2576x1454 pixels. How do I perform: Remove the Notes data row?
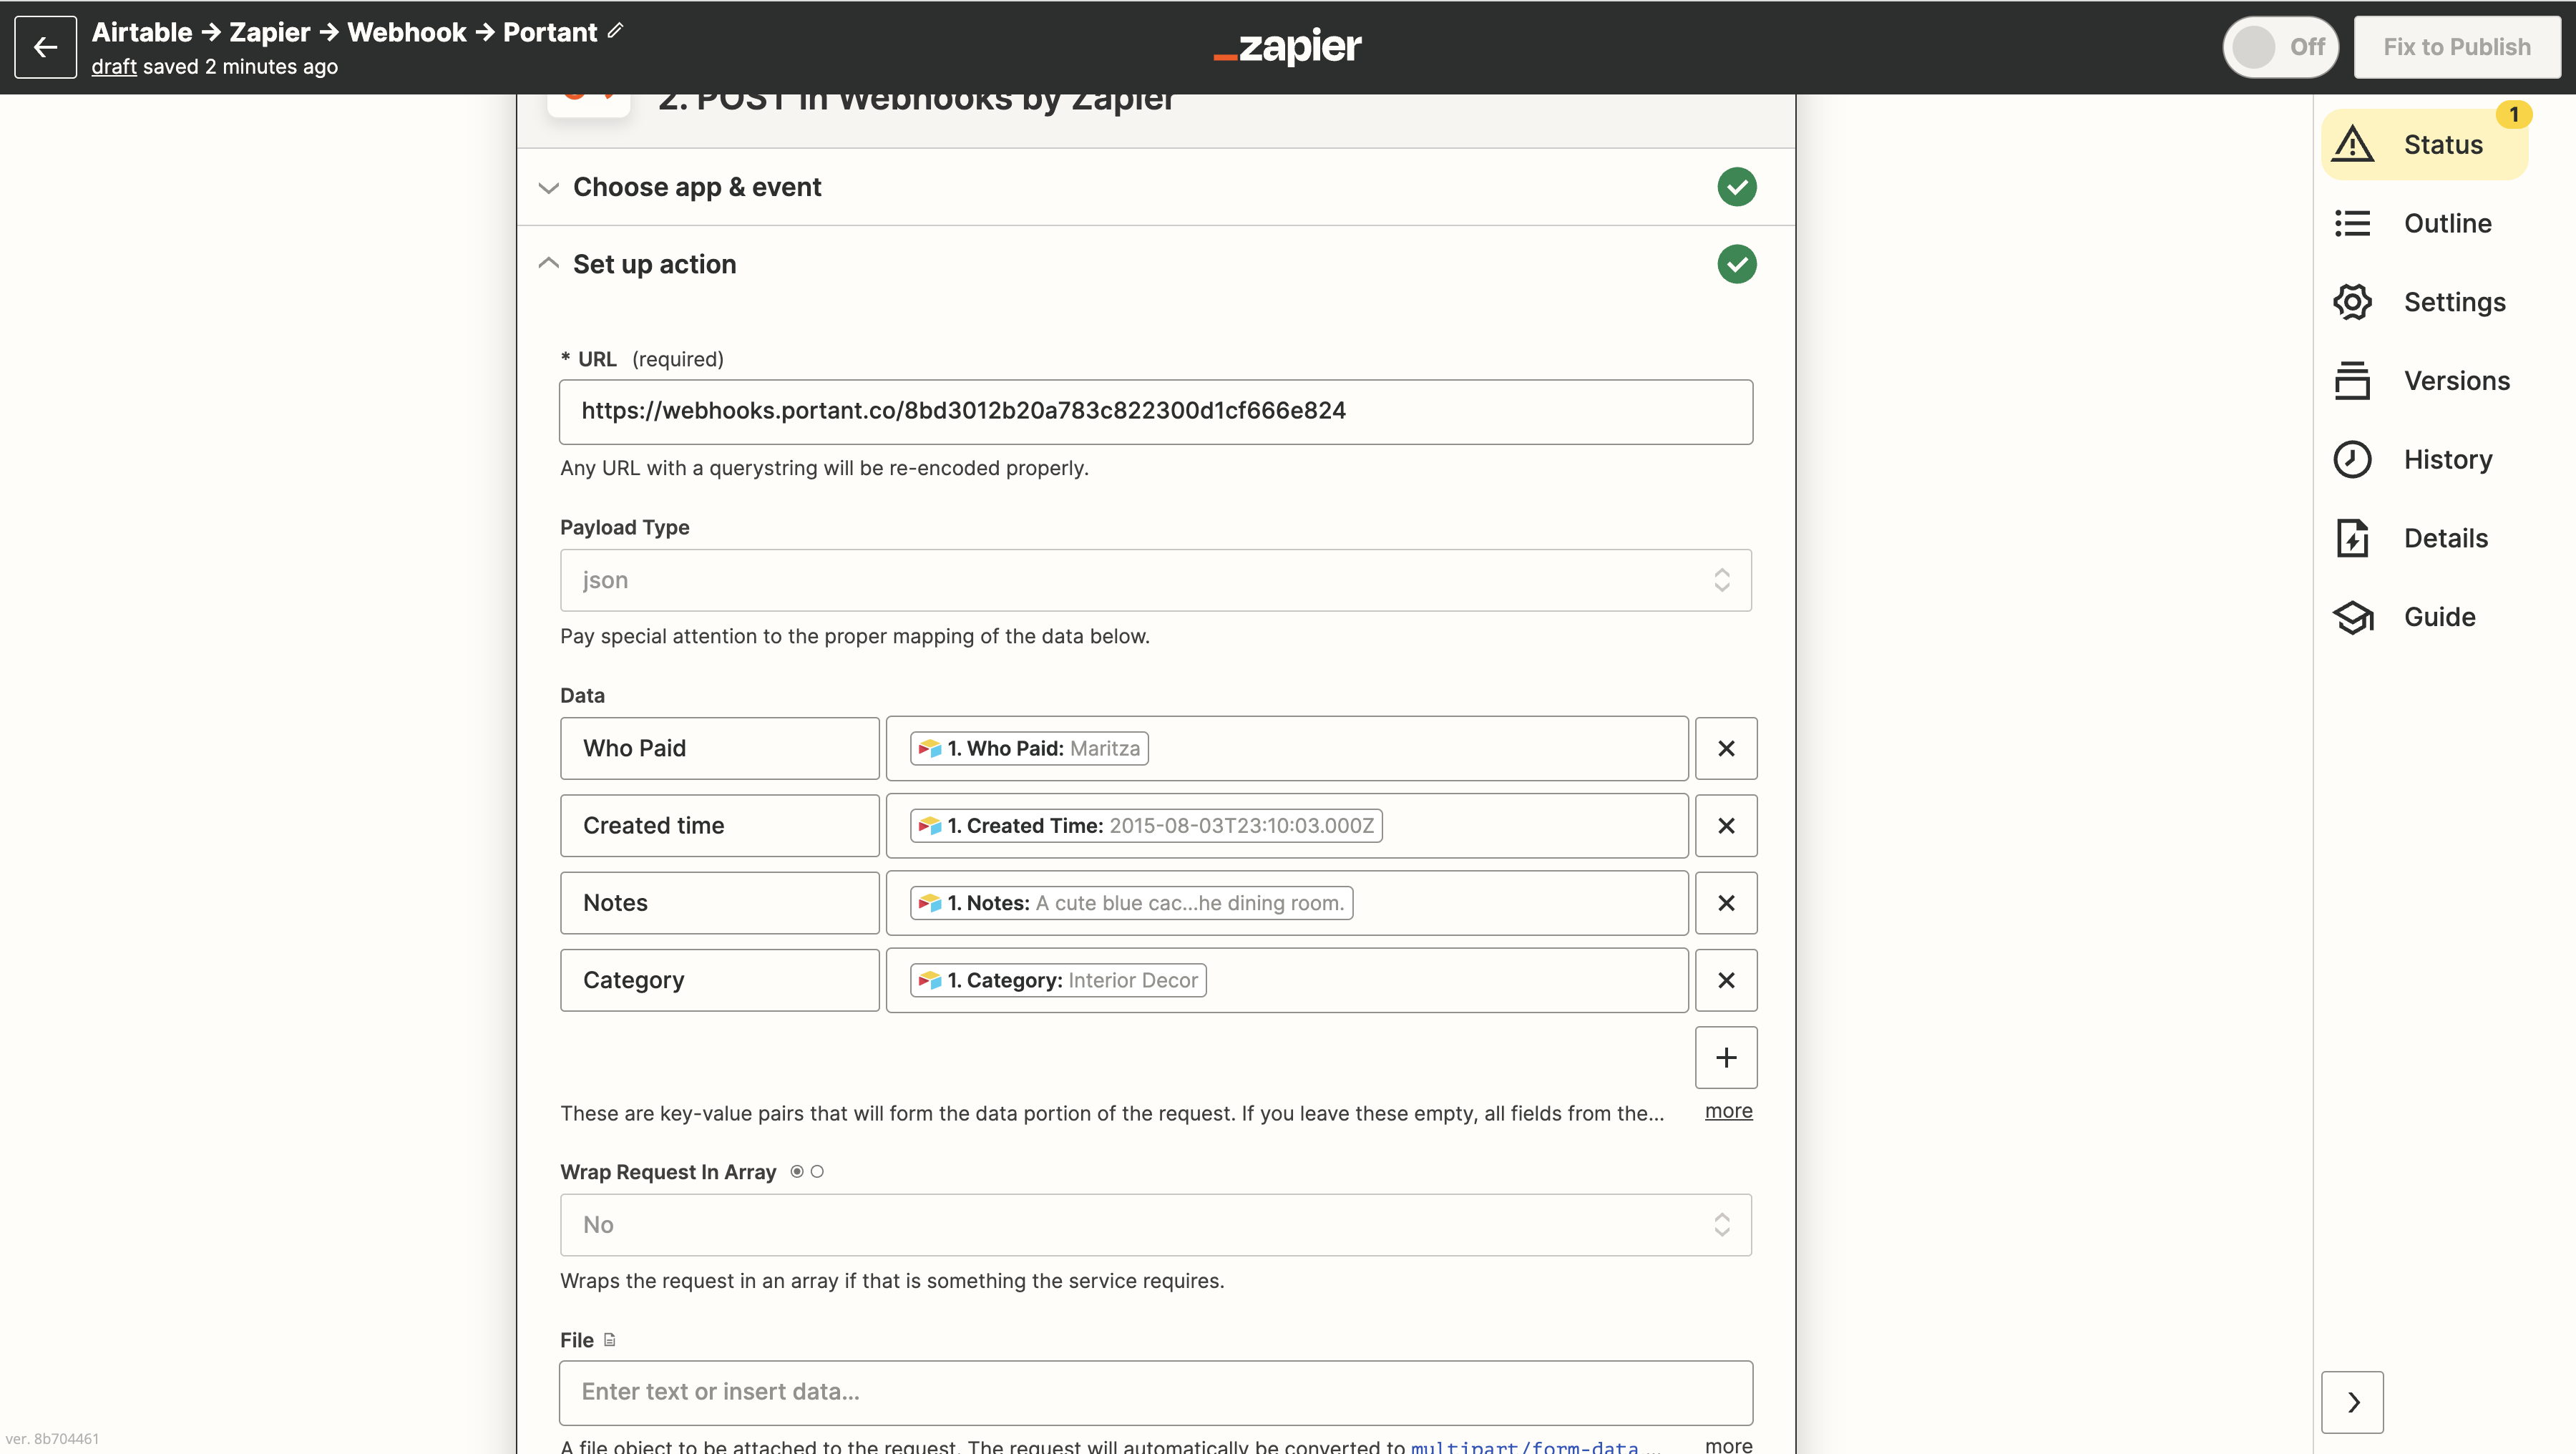tap(1725, 903)
